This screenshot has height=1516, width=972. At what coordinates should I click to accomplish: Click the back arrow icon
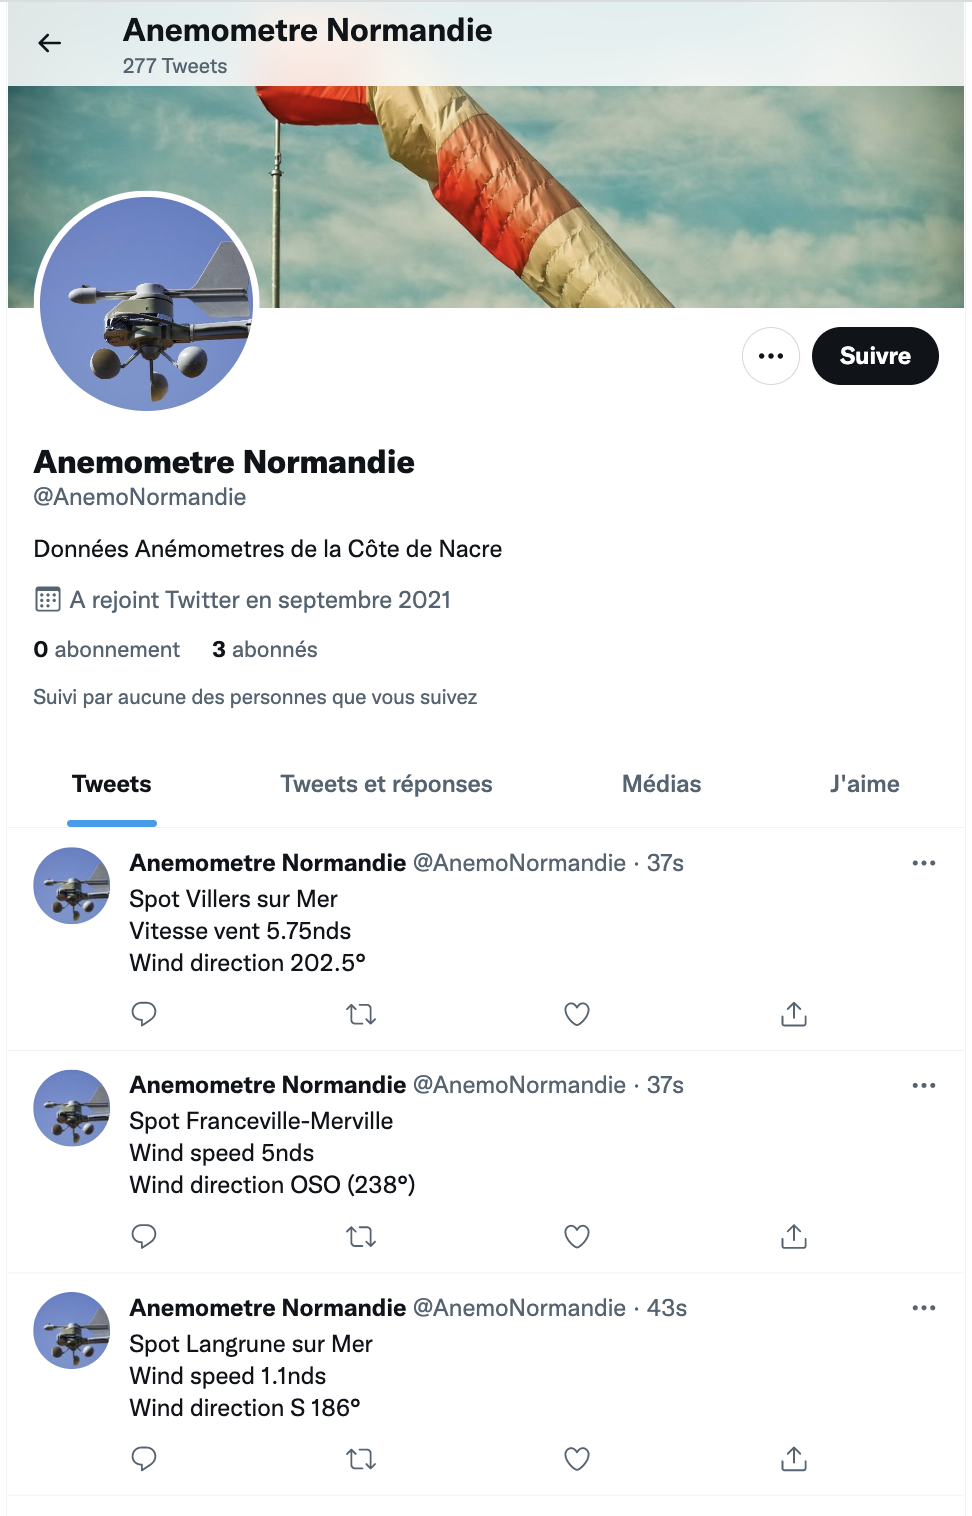tap(50, 43)
